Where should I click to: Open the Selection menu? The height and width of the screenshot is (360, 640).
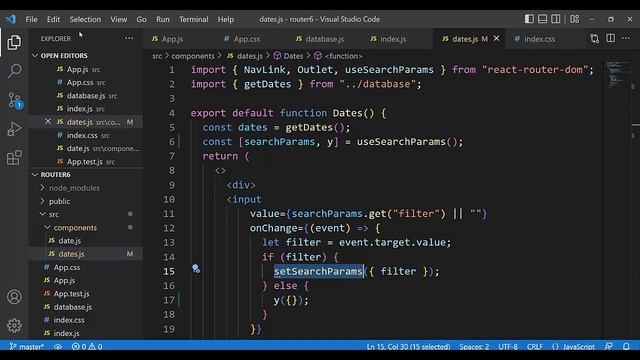click(x=85, y=19)
